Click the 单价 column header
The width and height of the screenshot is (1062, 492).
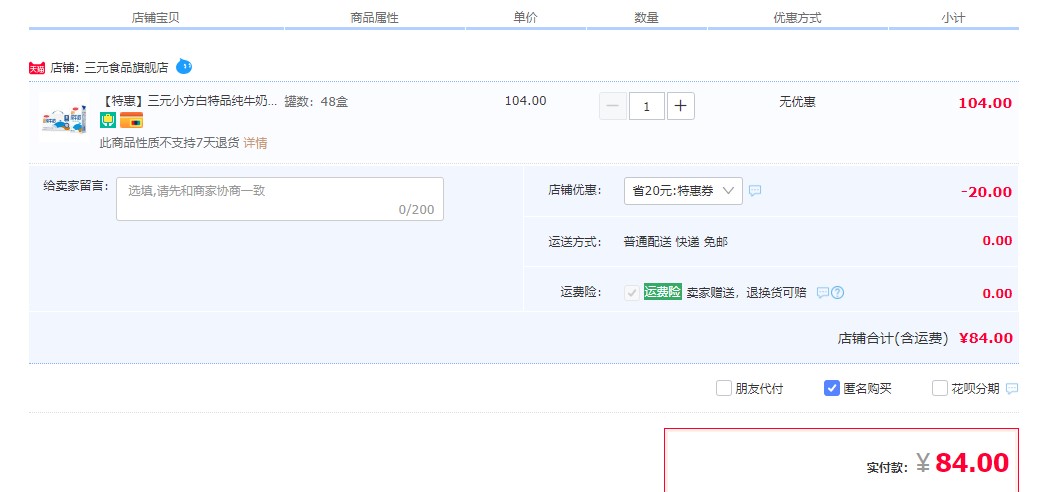point(526,18)
